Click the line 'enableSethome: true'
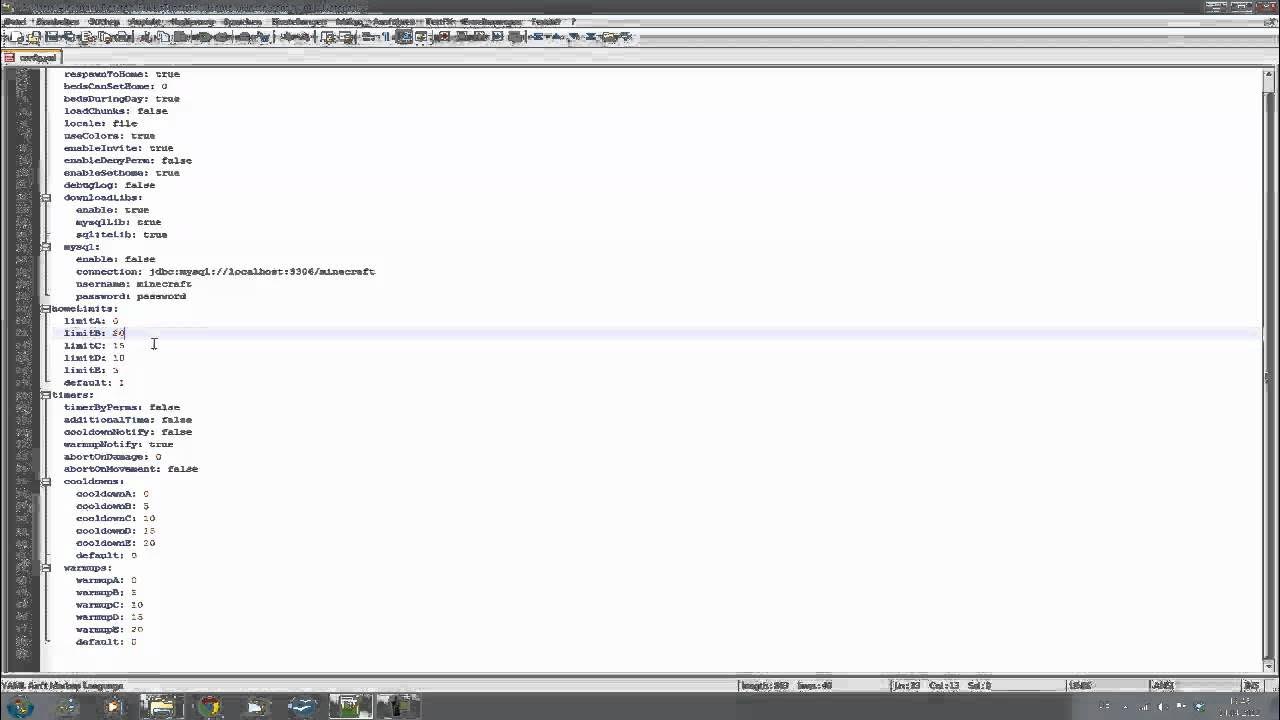 point(122,173)
